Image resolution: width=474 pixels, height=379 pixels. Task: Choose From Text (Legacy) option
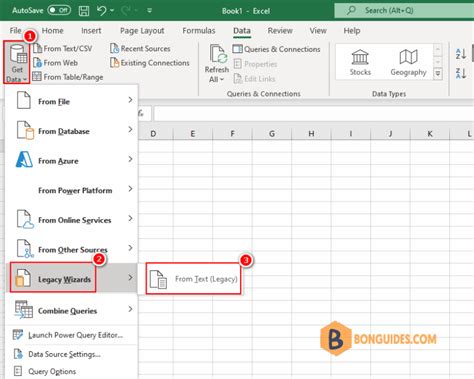(x=193, y=279)
